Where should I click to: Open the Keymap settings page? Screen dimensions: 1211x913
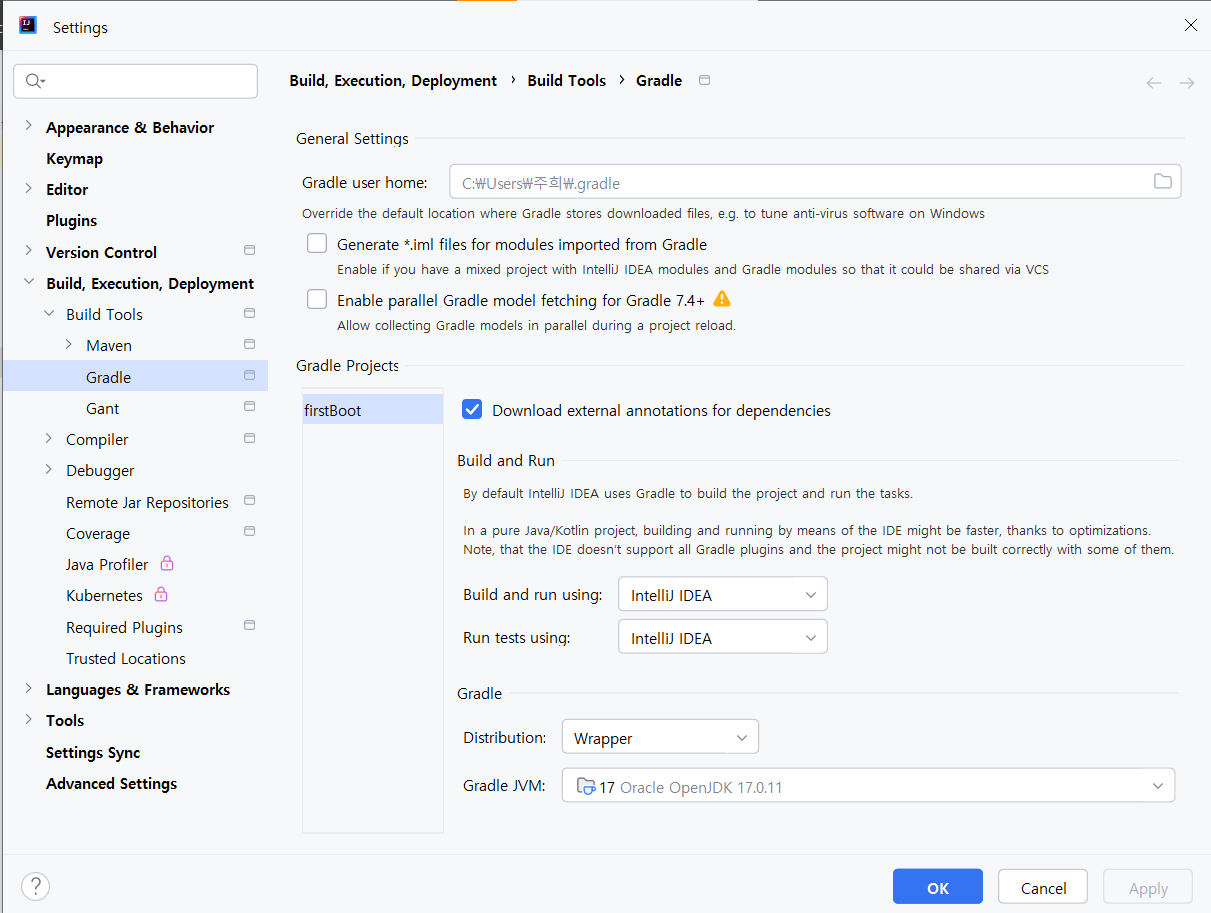click(74, 158)
